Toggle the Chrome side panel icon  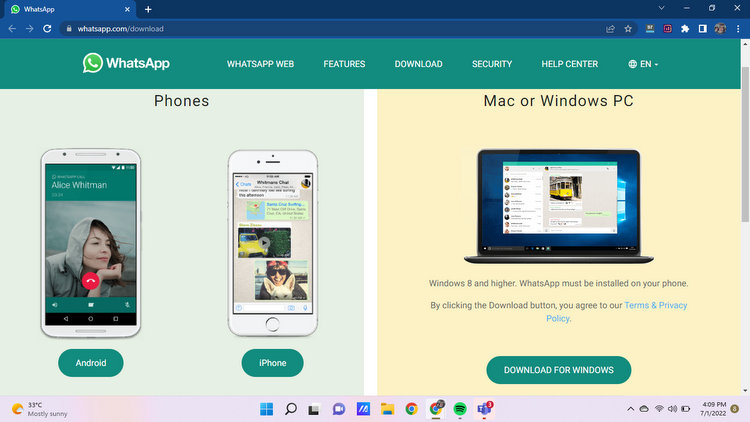point(702,29)
